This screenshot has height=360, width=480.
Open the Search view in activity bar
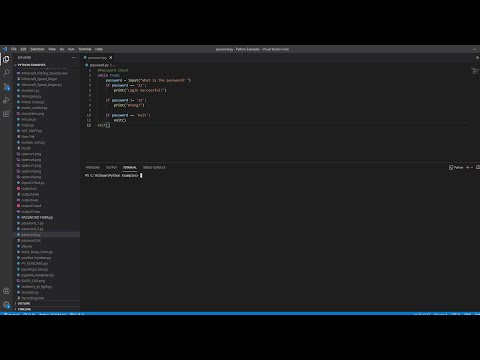point(6,73)
